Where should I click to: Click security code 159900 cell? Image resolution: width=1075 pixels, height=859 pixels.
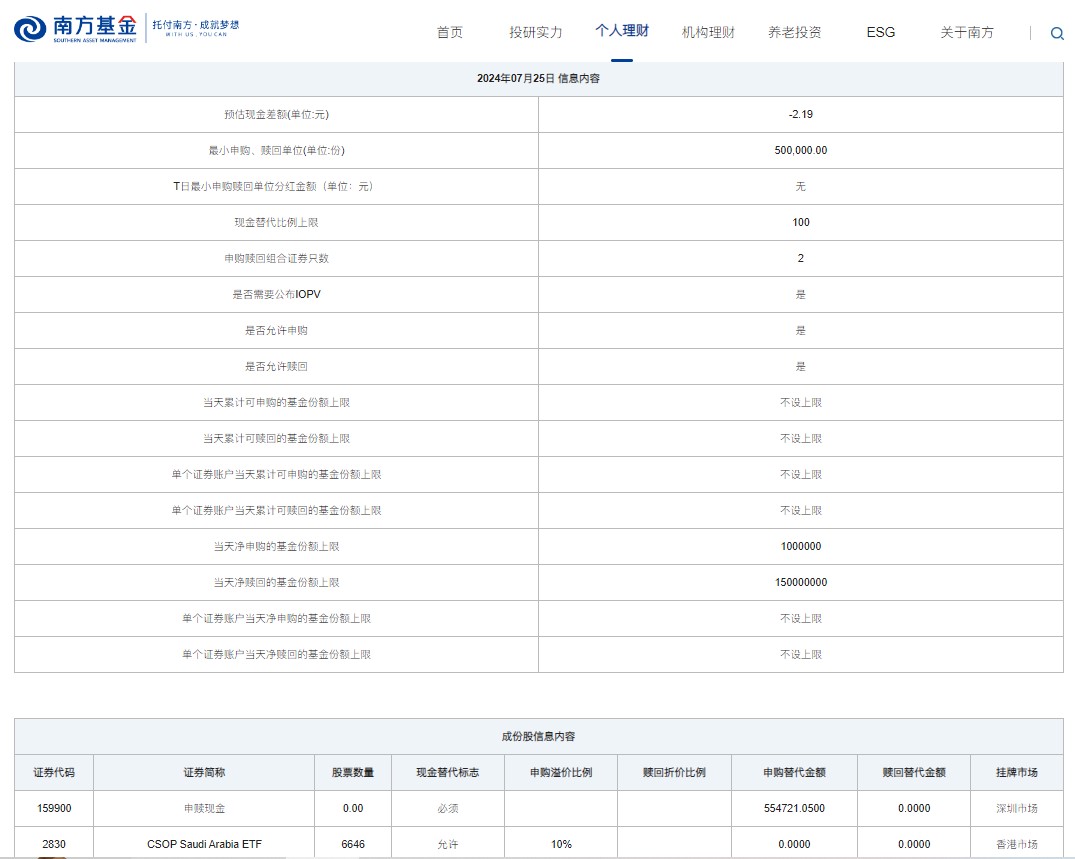click(54, 808)
